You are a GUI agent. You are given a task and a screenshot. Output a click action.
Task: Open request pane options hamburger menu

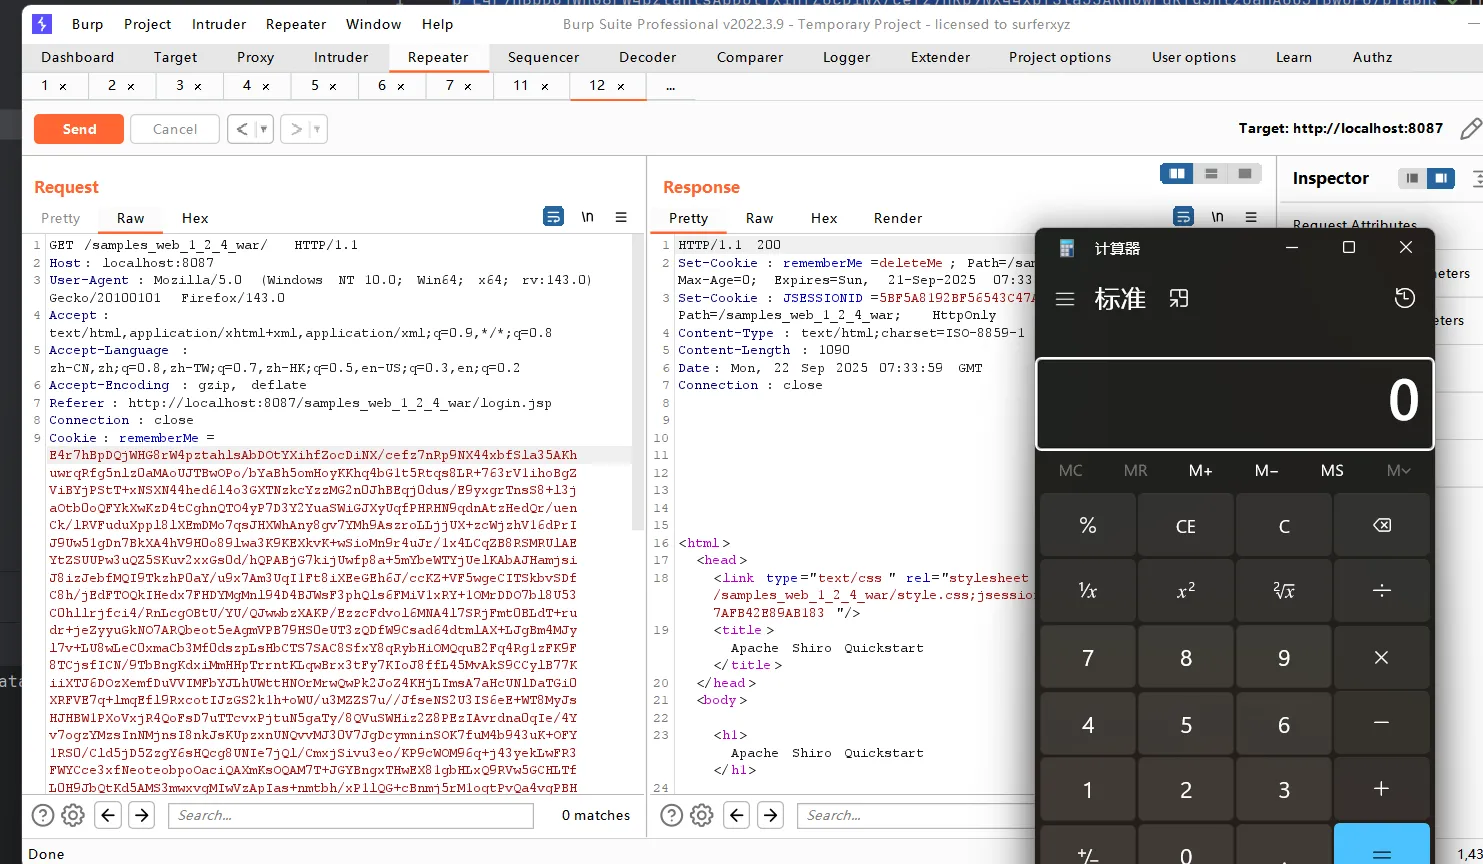coord(621,217)
